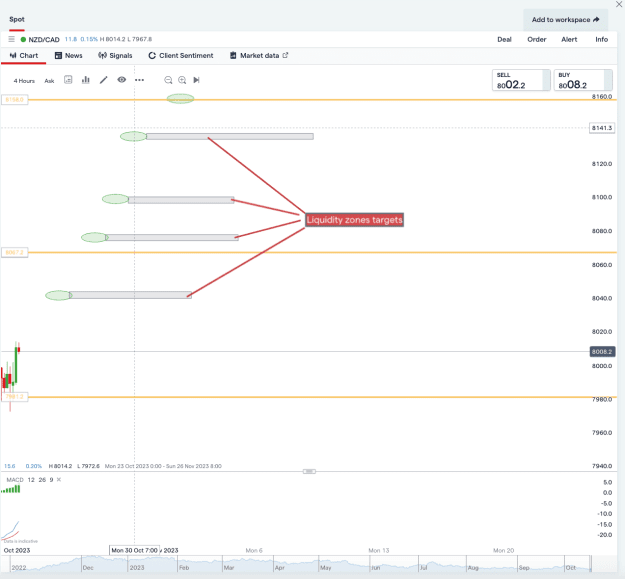
Task: Open external Market data link icon
Action: (x=285, y=55)
